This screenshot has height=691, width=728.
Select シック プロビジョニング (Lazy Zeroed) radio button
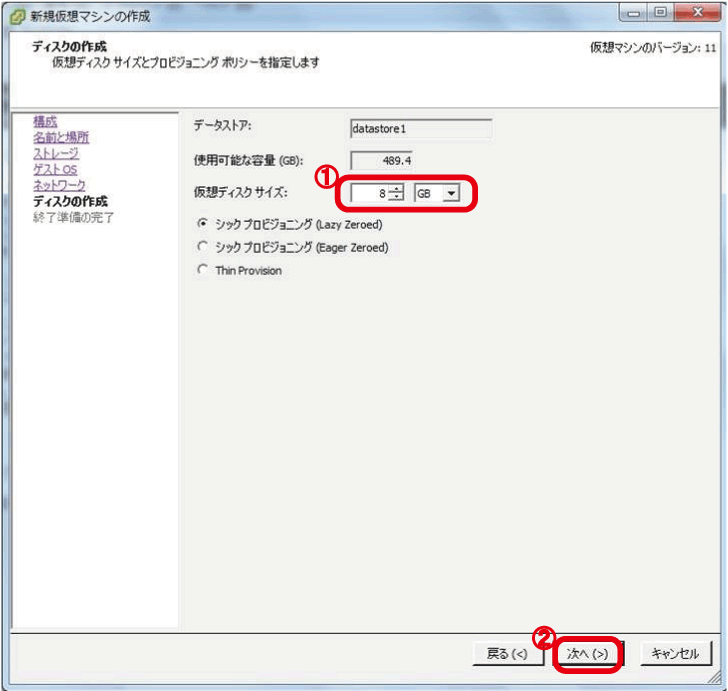(202, 224)
